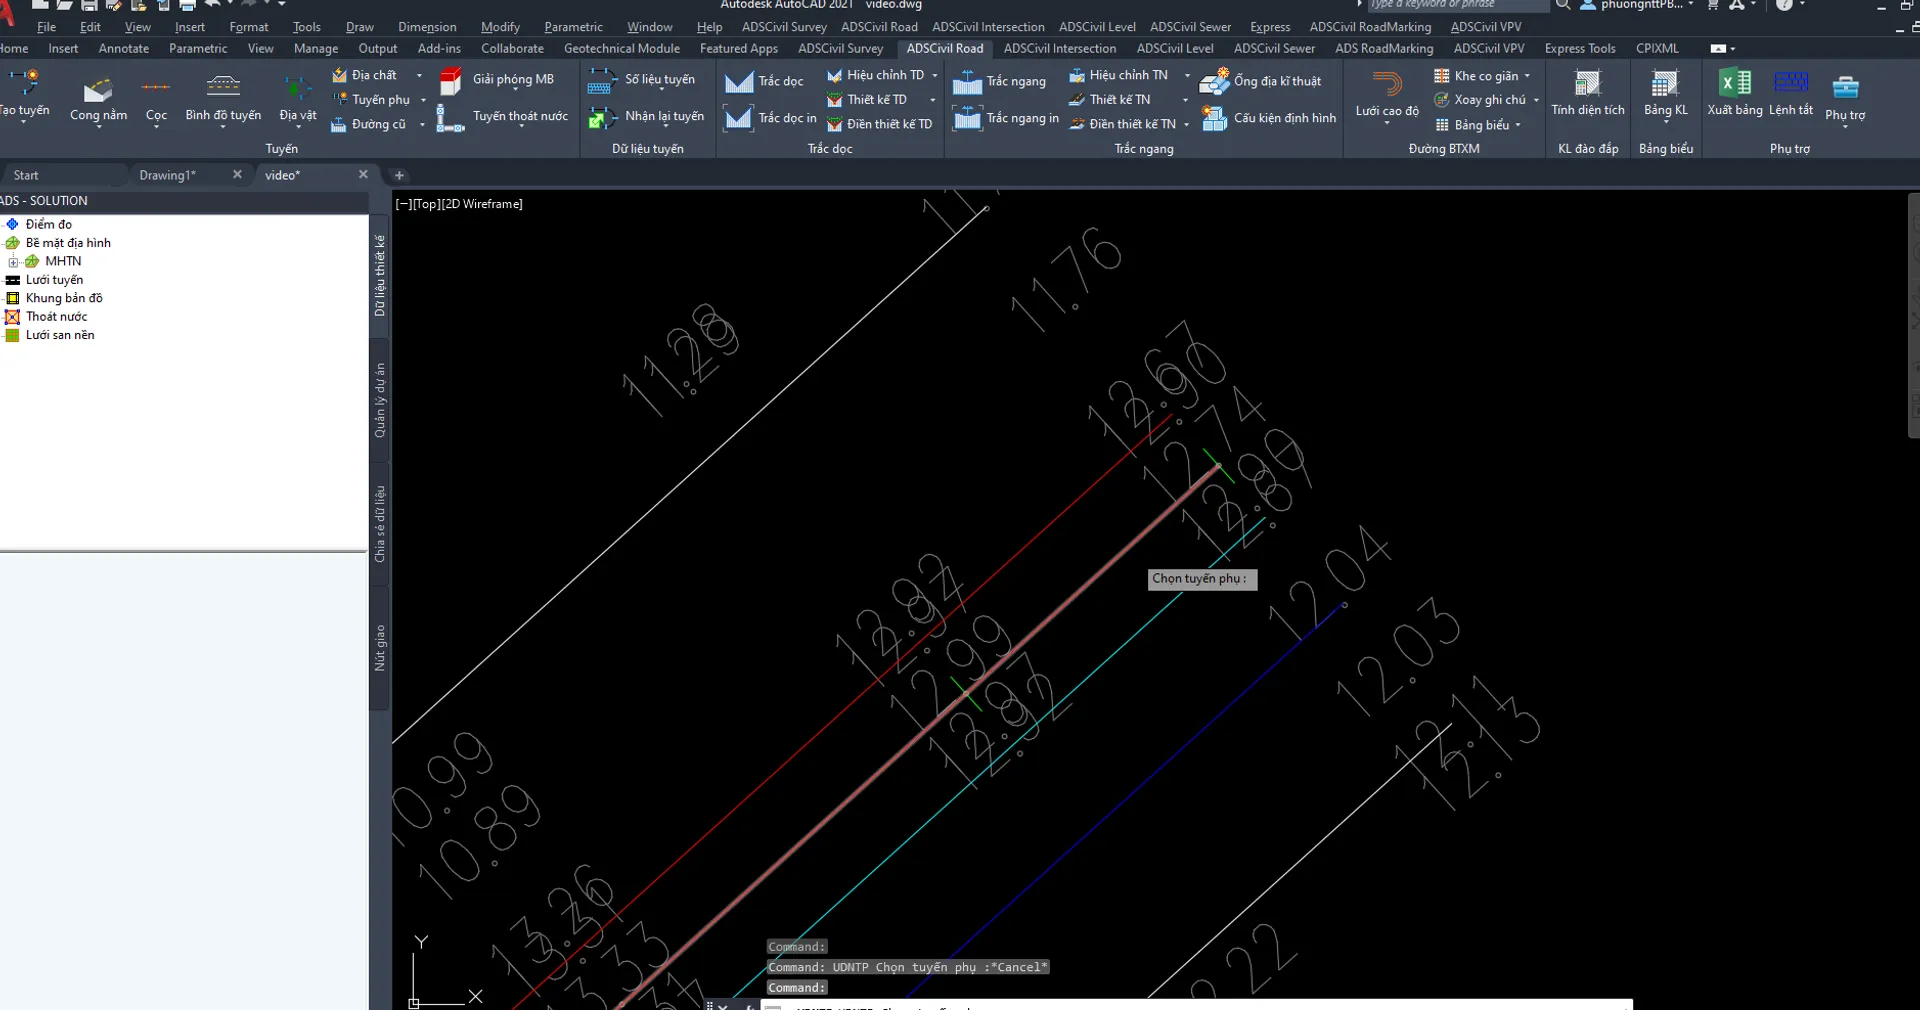
Task: Open Quản lý dự án side tab
Action: tap(380, 400)
